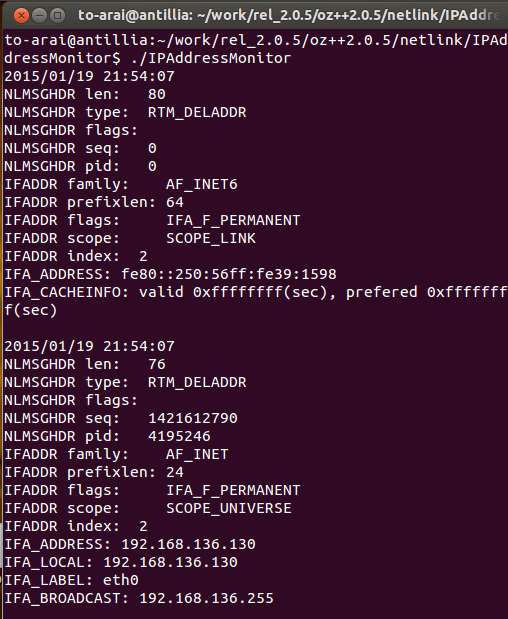508x619 pixels.
Task: Minimize the terminal window
Action: (x=39, y=16)
